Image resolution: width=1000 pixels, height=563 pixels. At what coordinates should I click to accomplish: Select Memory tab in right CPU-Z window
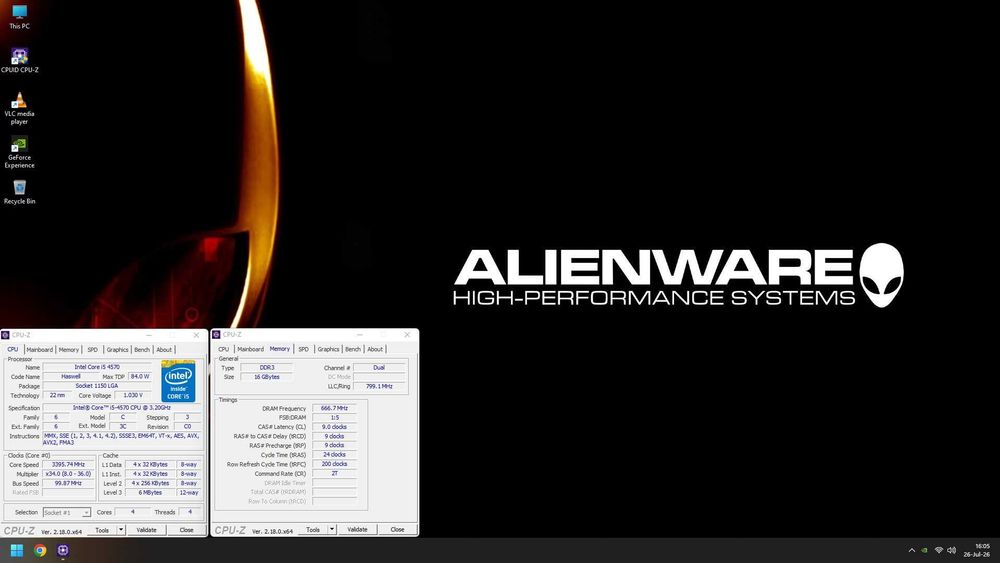[279, 349]
